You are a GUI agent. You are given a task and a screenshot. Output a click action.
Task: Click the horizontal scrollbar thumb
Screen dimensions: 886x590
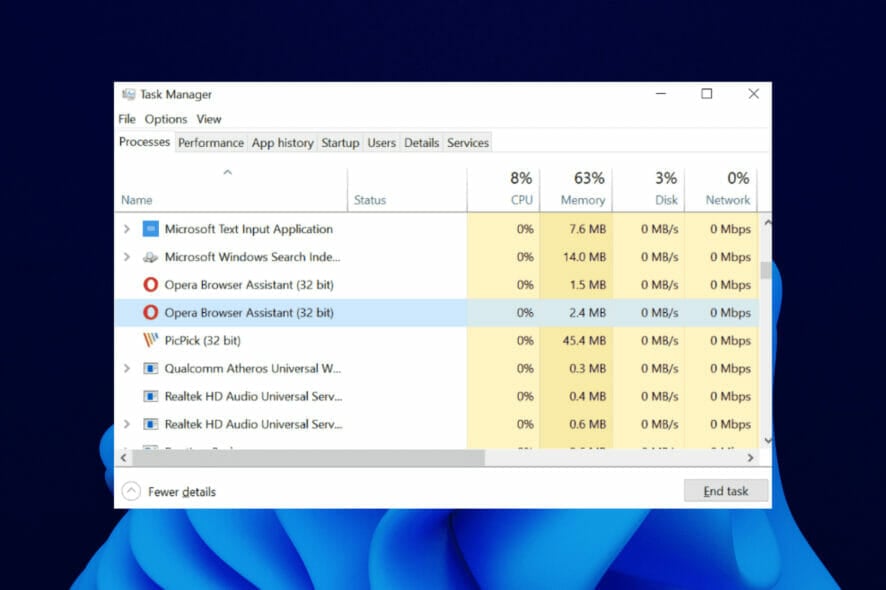(x=309, y=458)
